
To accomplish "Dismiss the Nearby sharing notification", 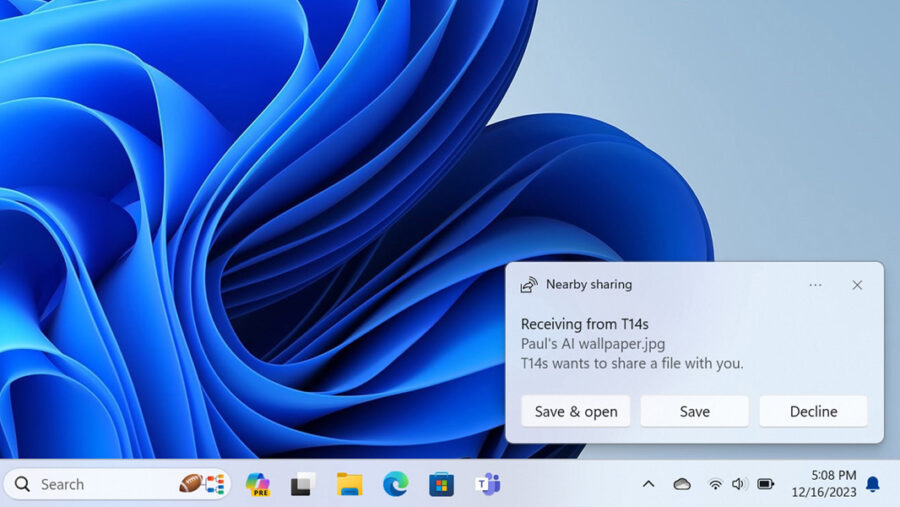I will [x=857, y=285].
